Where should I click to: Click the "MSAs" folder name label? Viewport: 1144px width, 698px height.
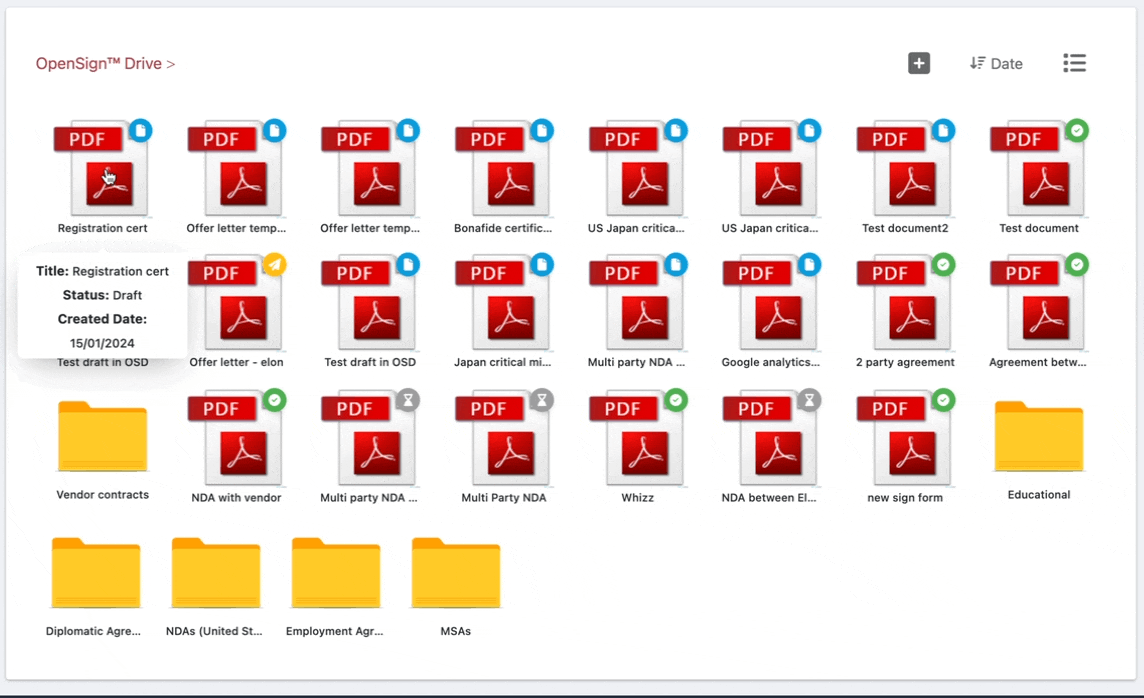tap(455, 631)
